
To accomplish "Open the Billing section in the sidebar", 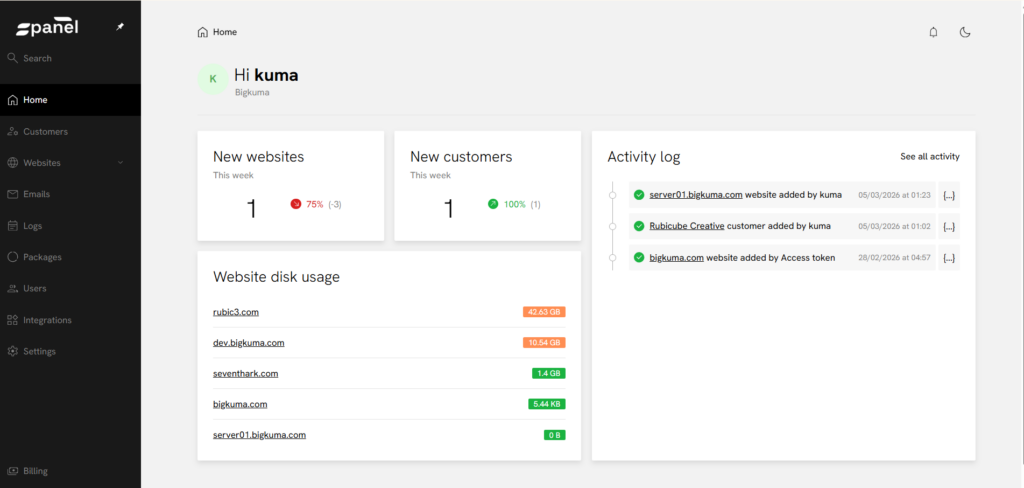I will coord(35,471).
